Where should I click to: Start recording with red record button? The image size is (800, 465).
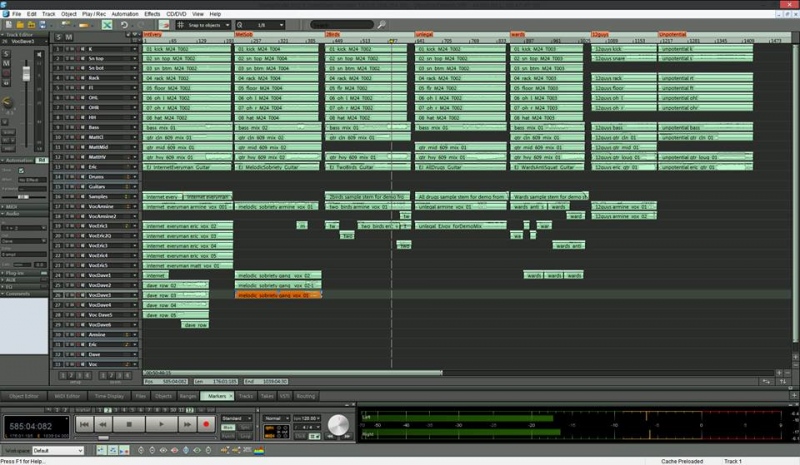click(x=206, y=424)
